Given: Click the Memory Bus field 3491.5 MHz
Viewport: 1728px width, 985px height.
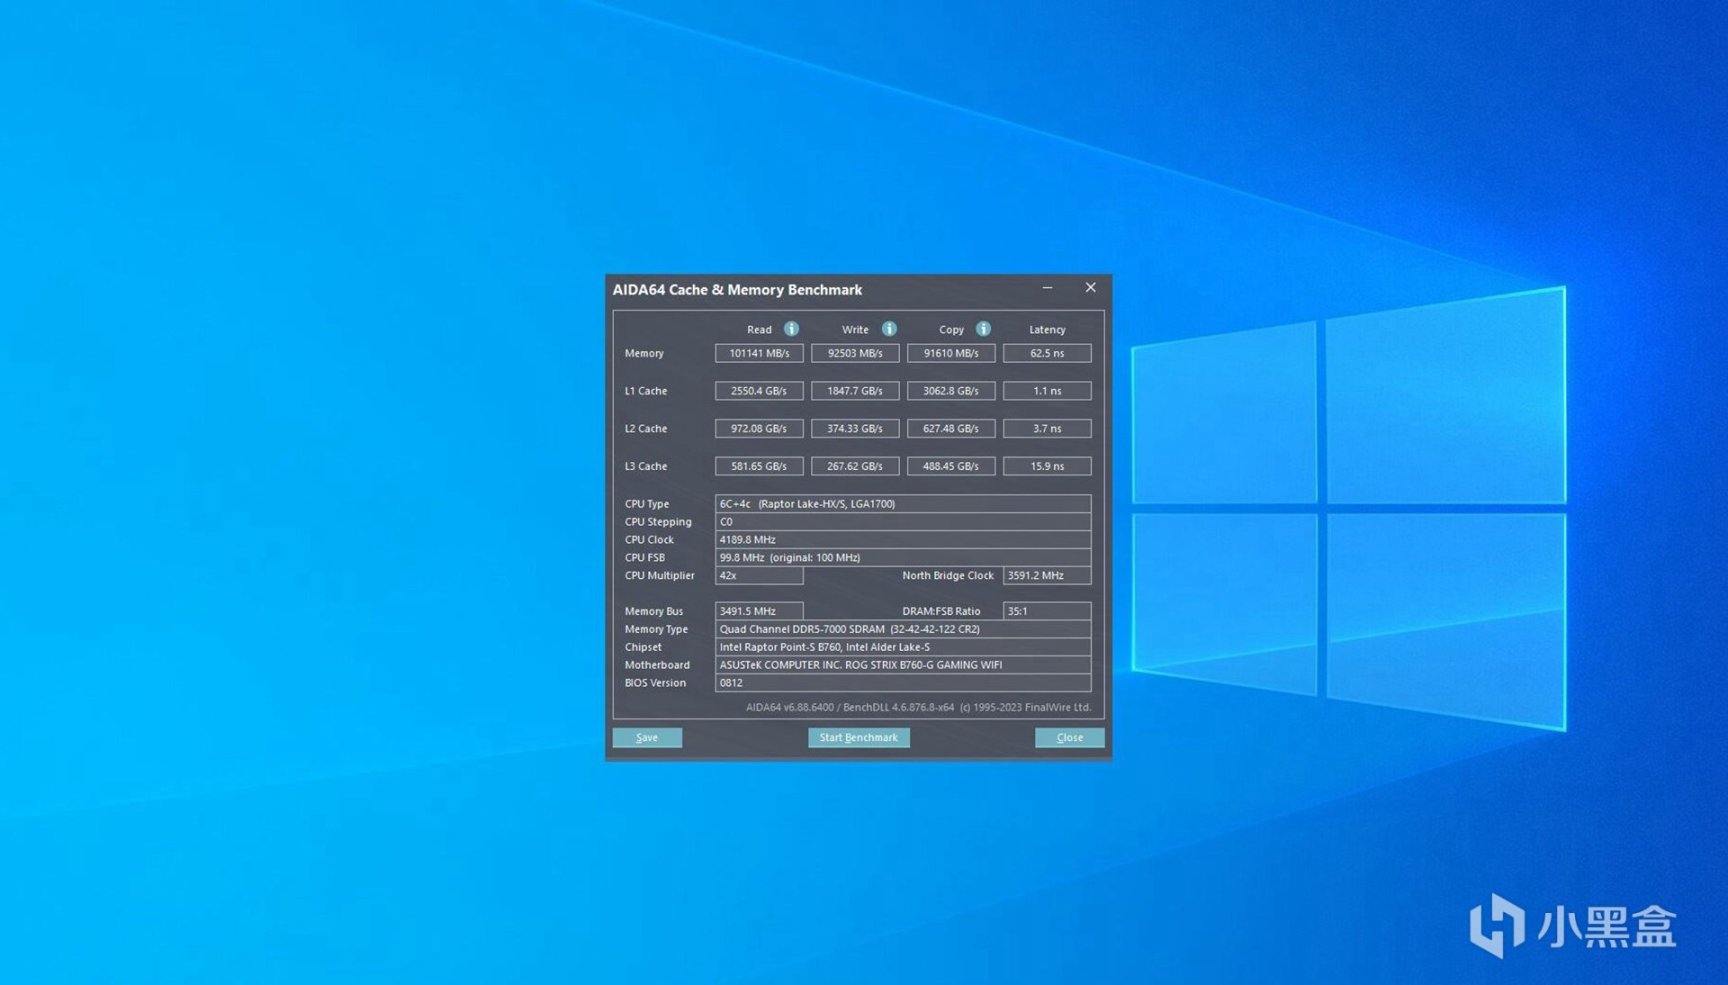Looking at the screenshot, I should point(759,611).
